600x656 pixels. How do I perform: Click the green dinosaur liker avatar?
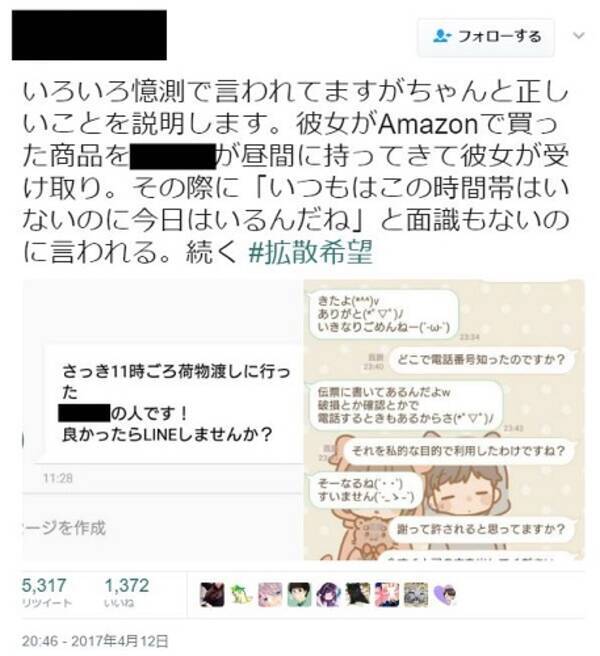coord(241,594)
